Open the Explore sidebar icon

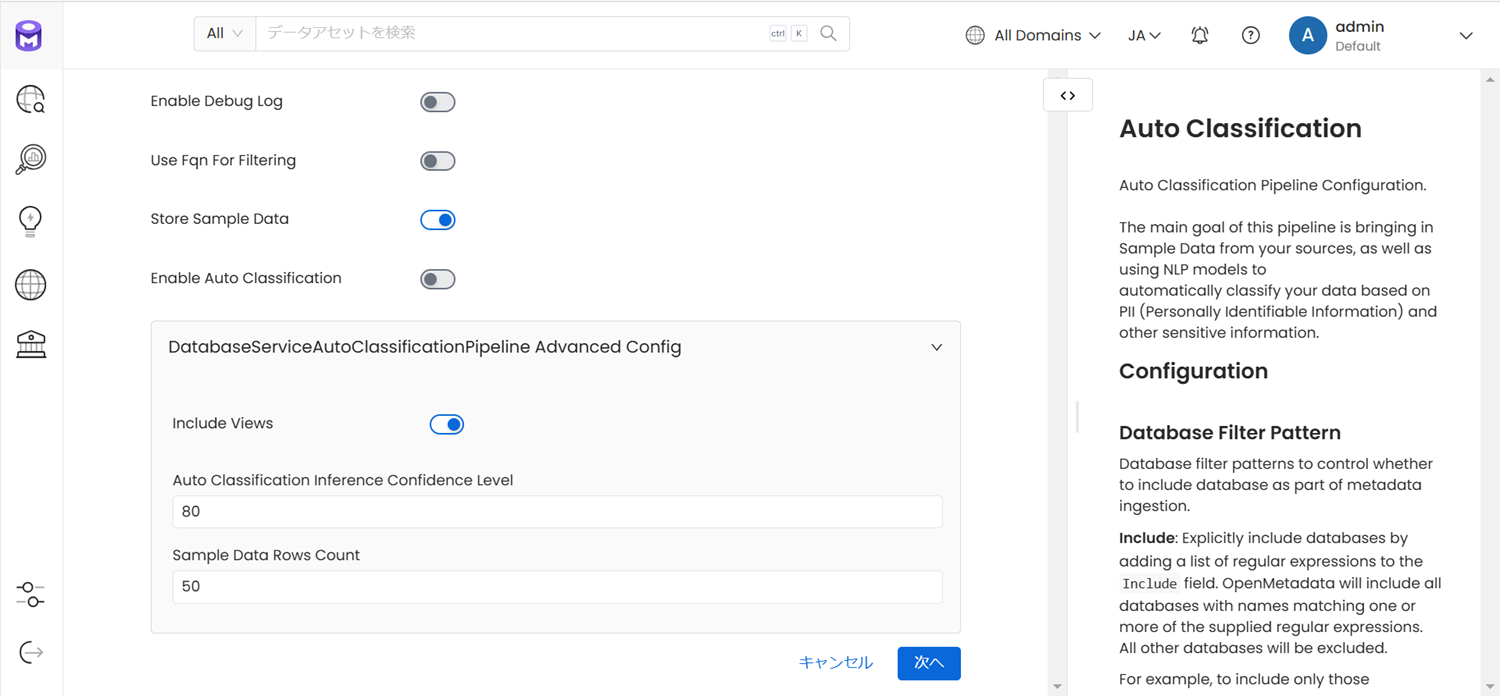click(31, 100)
